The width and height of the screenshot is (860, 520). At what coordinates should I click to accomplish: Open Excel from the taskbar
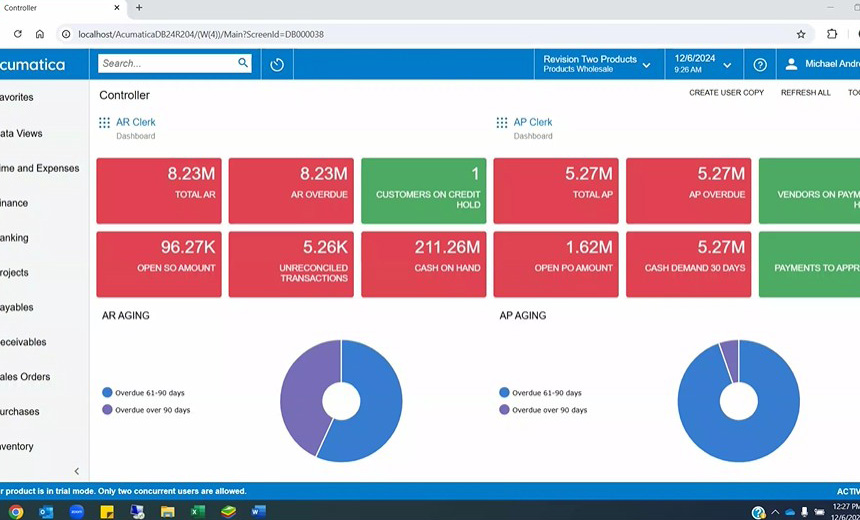(x=197, y=512)
